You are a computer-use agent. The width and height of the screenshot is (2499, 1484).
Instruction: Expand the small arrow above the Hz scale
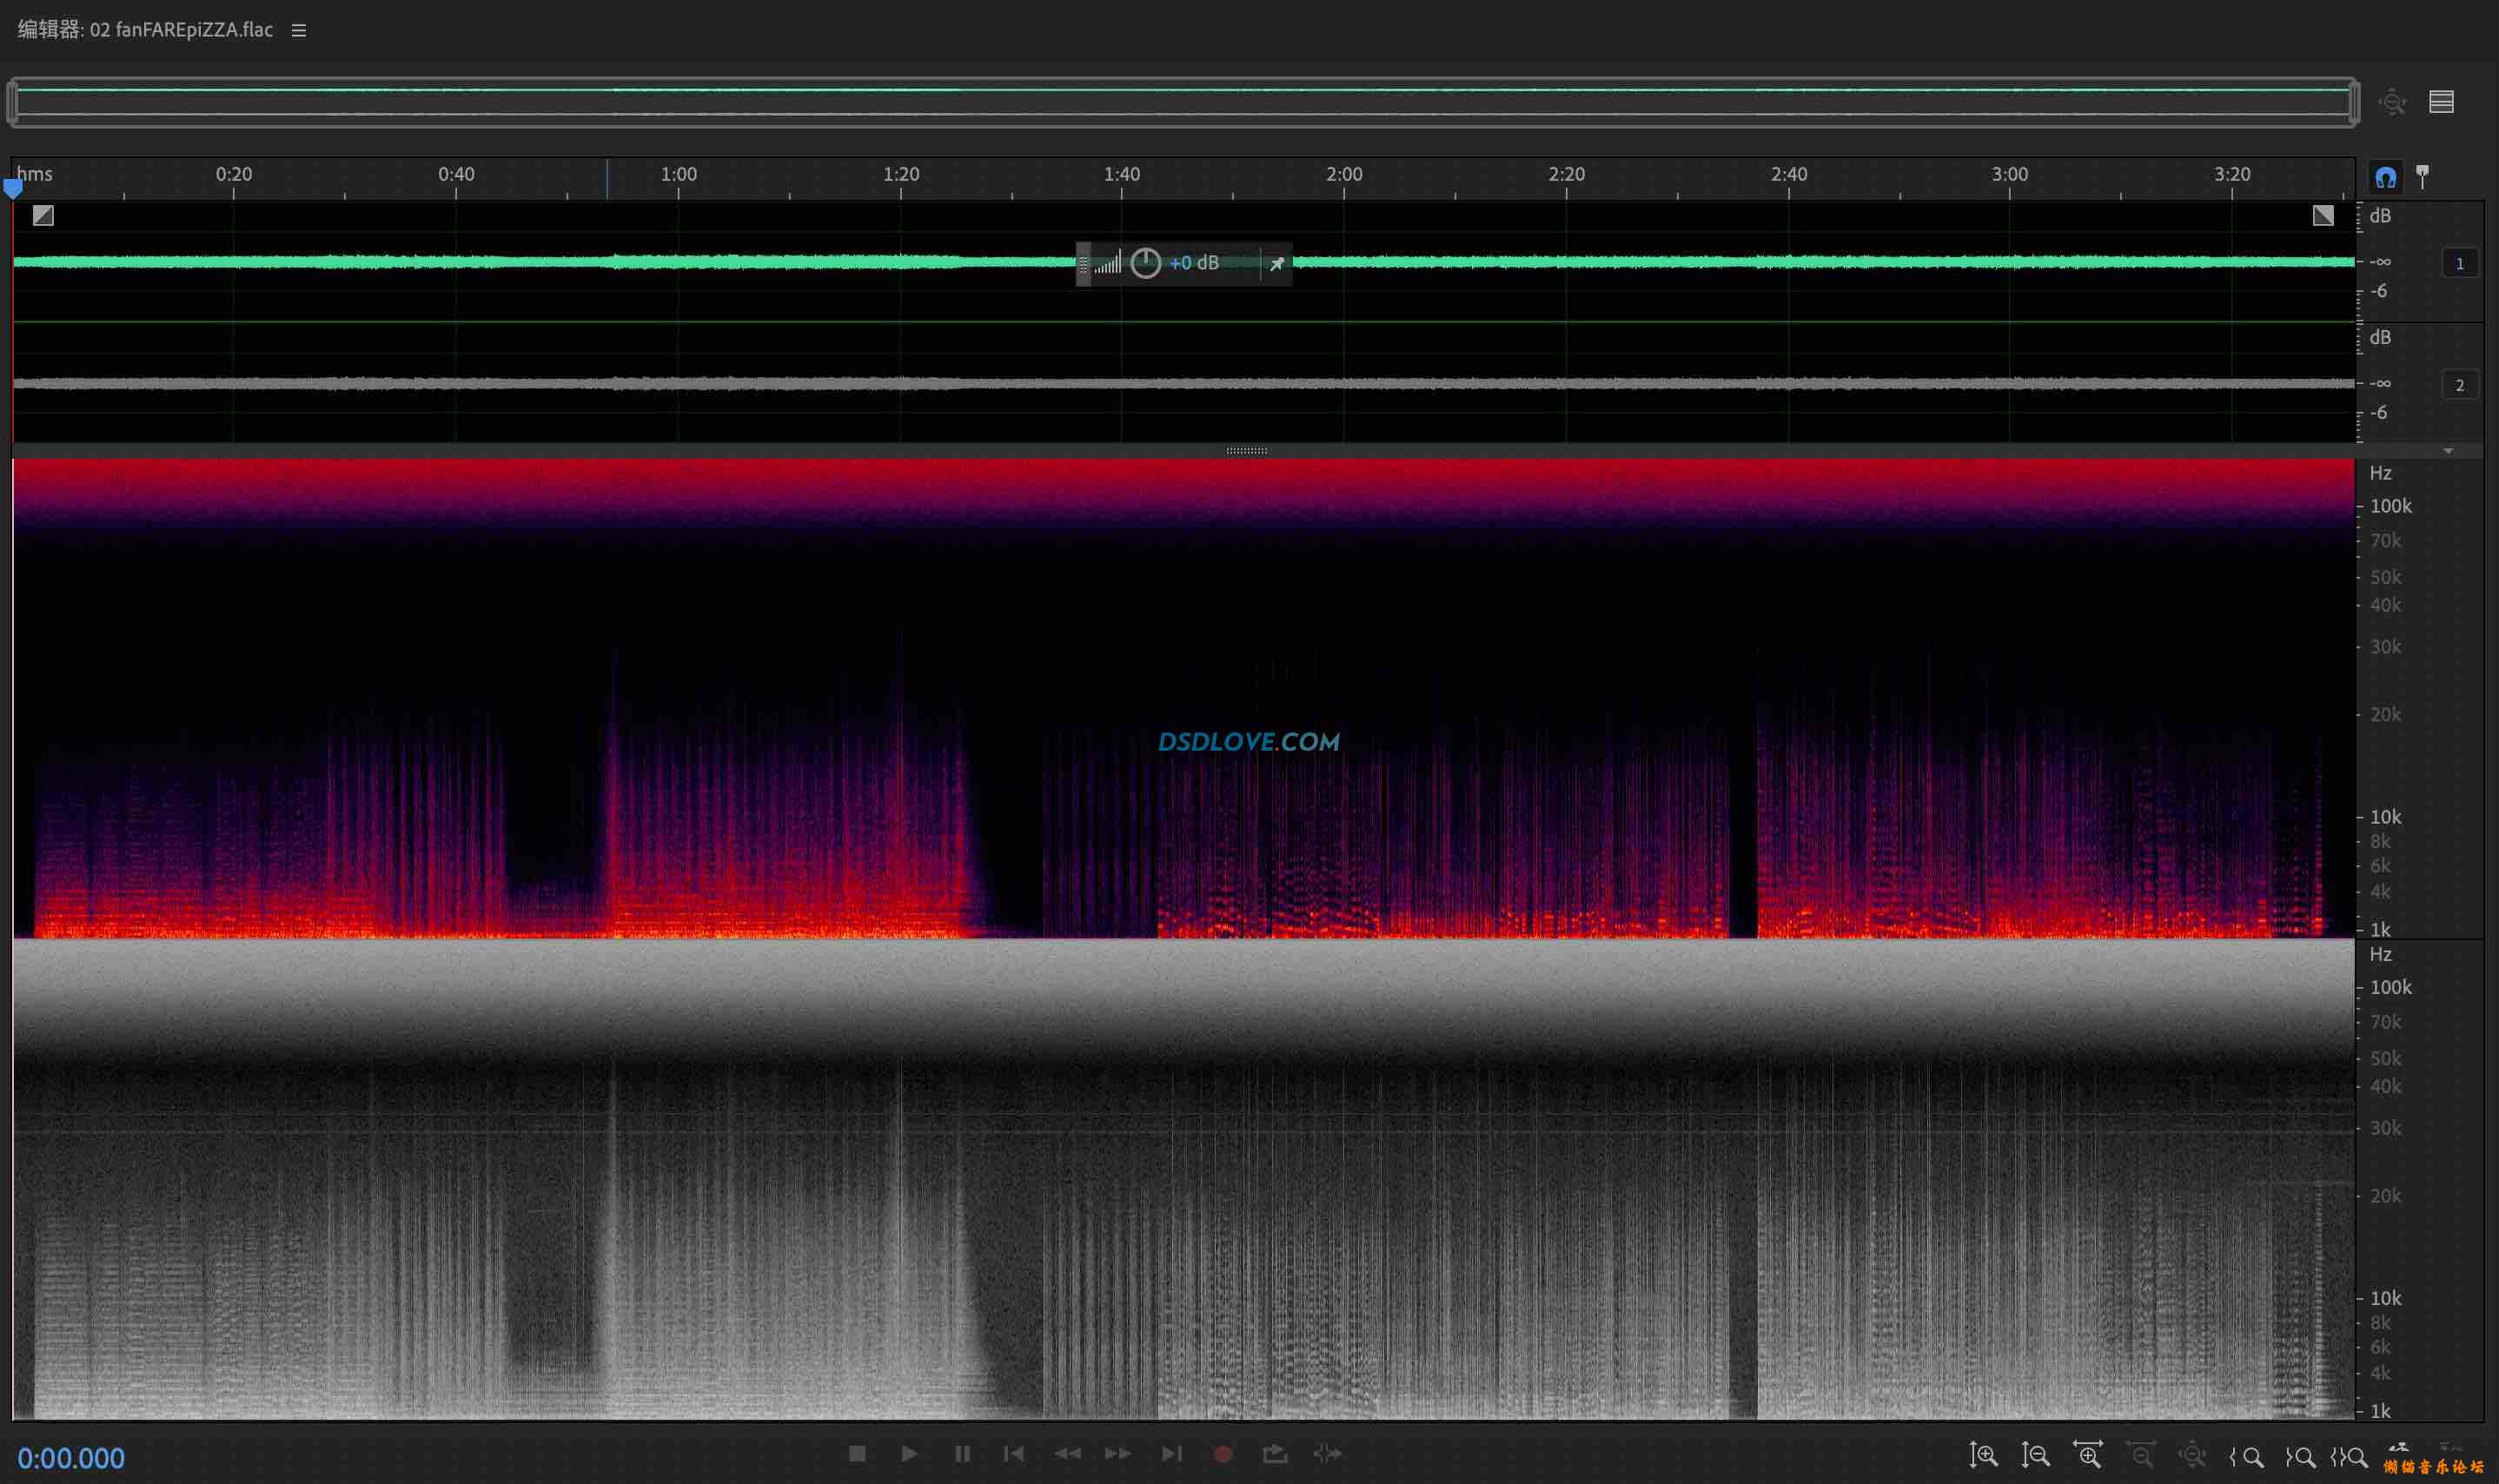click(x=2448, y=452)
